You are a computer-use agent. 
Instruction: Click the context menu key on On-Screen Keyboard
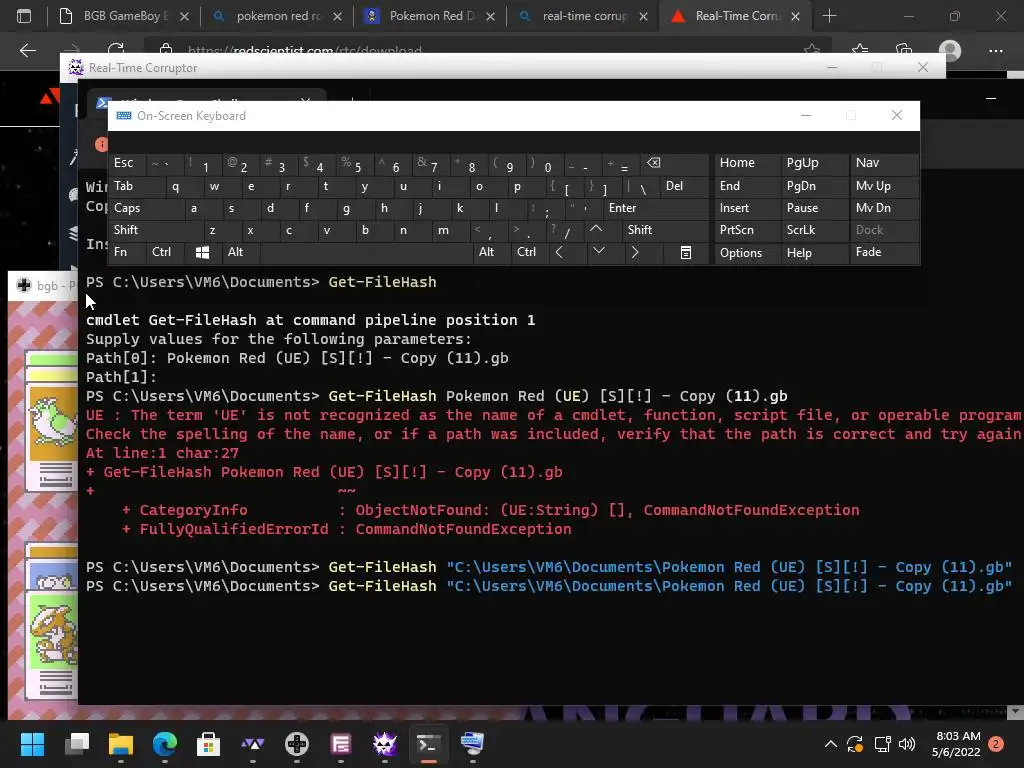pos(686,252)
